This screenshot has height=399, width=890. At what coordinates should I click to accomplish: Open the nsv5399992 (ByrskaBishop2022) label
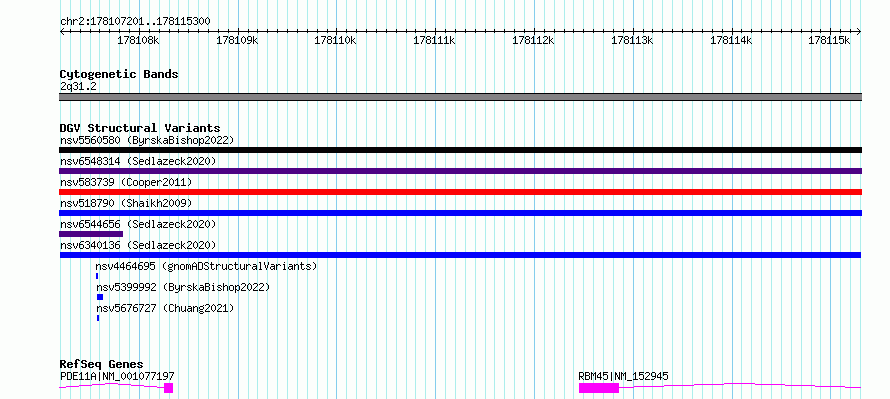pyautogui.click(x=183, y=287)
